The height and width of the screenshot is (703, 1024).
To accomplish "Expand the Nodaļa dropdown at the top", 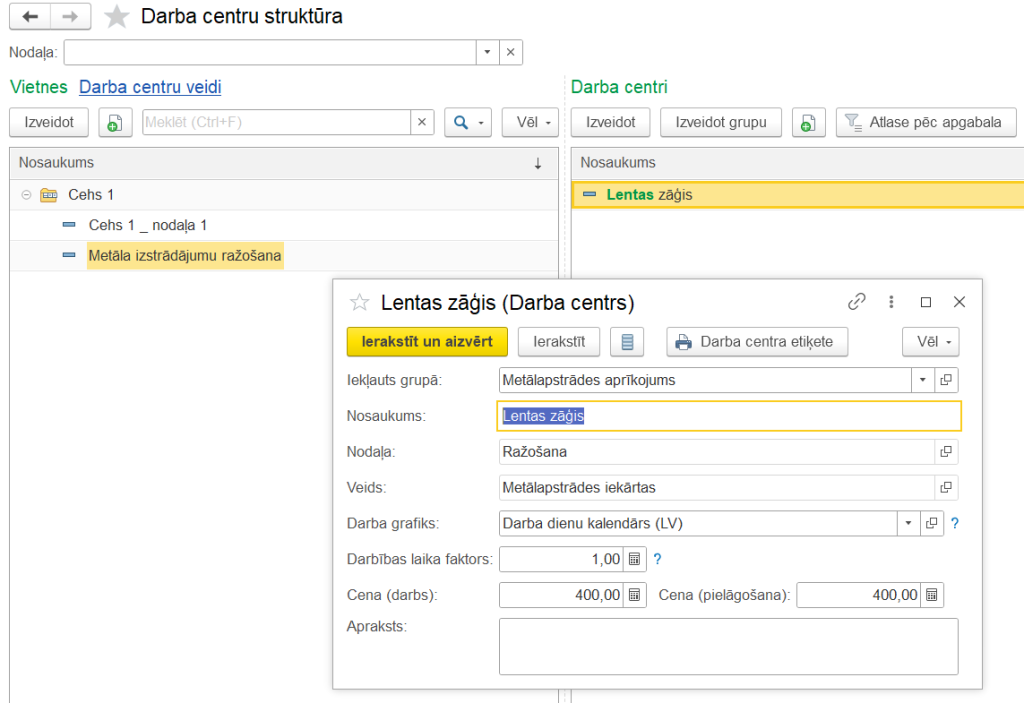I will tap(486, 51).
